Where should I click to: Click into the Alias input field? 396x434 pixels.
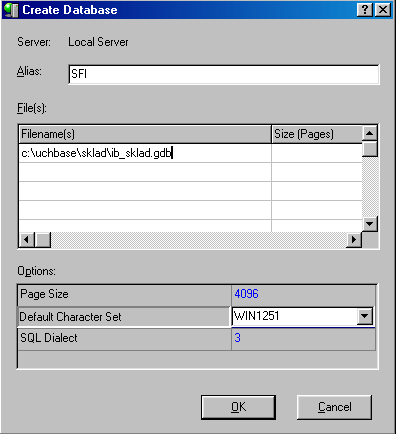pos(224,74)
